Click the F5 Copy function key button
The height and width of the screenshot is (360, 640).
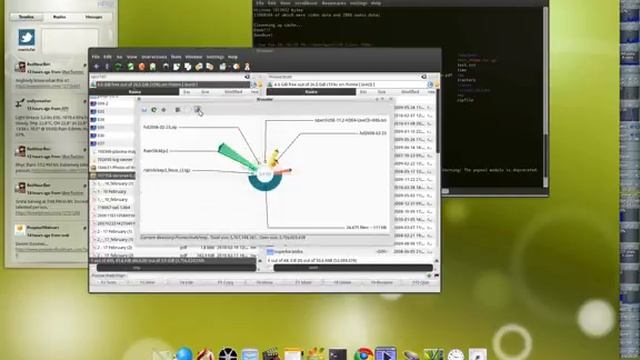click(x=225, y=282)
